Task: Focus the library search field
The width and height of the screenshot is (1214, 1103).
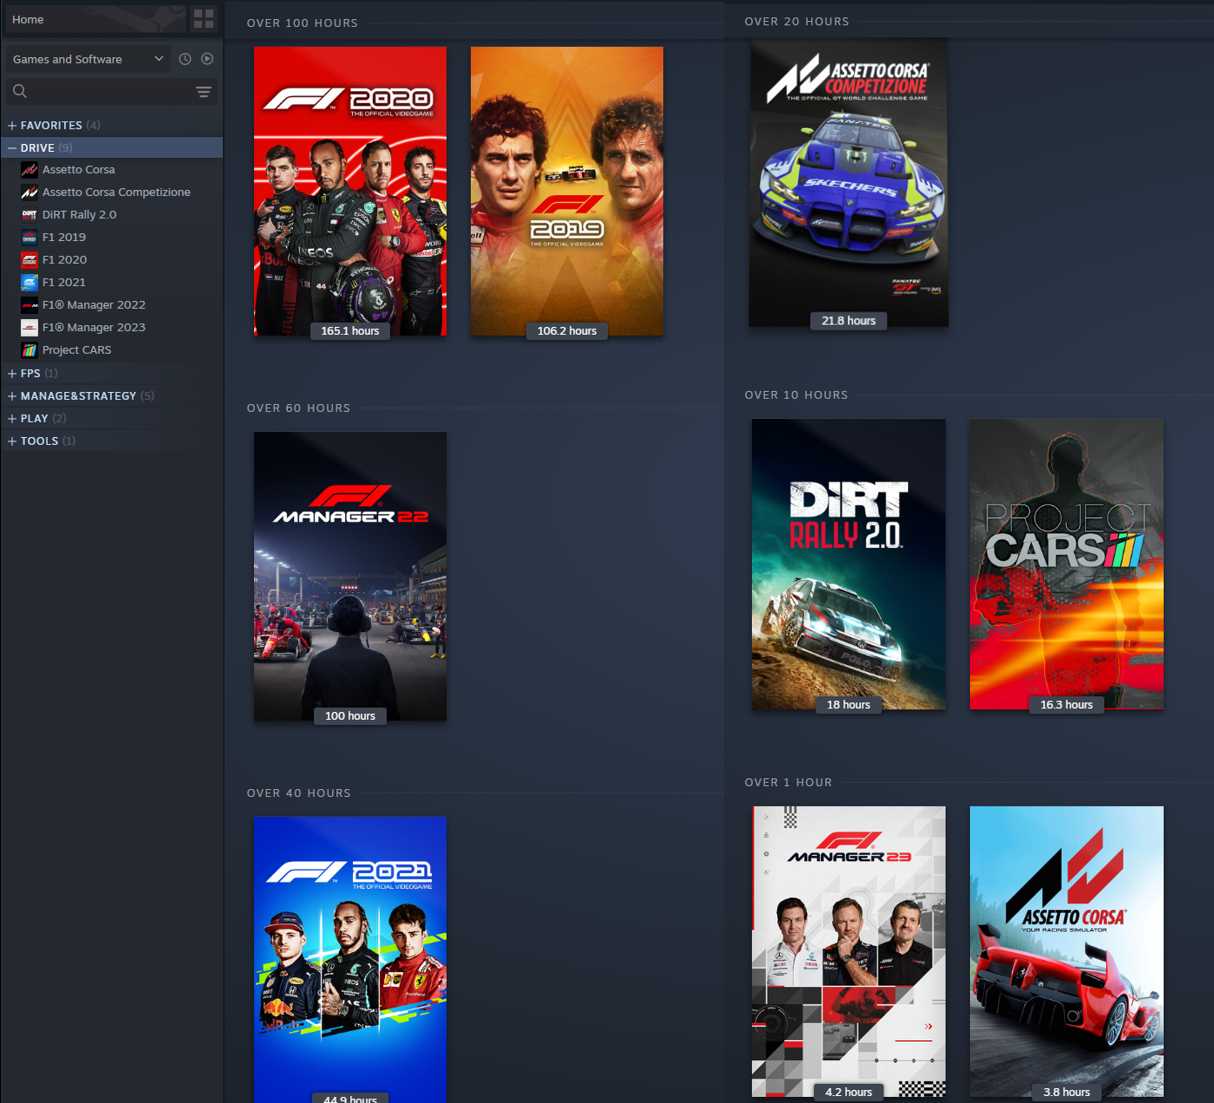Action: [110, 91]
